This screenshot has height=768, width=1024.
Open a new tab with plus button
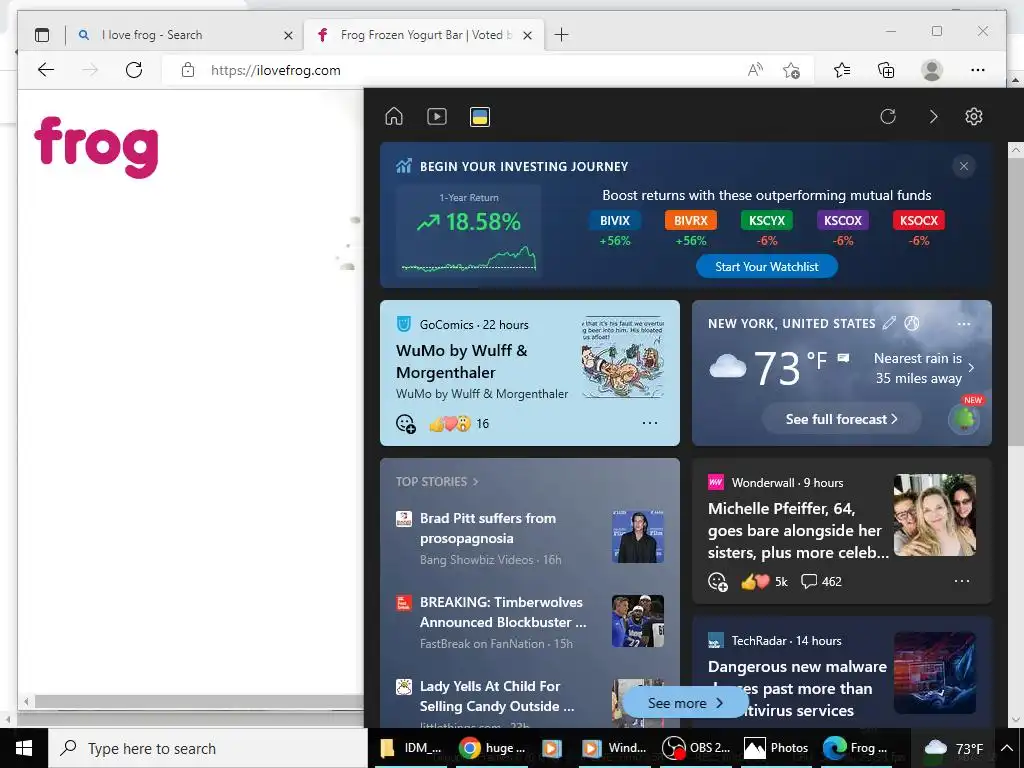(561, 35)
